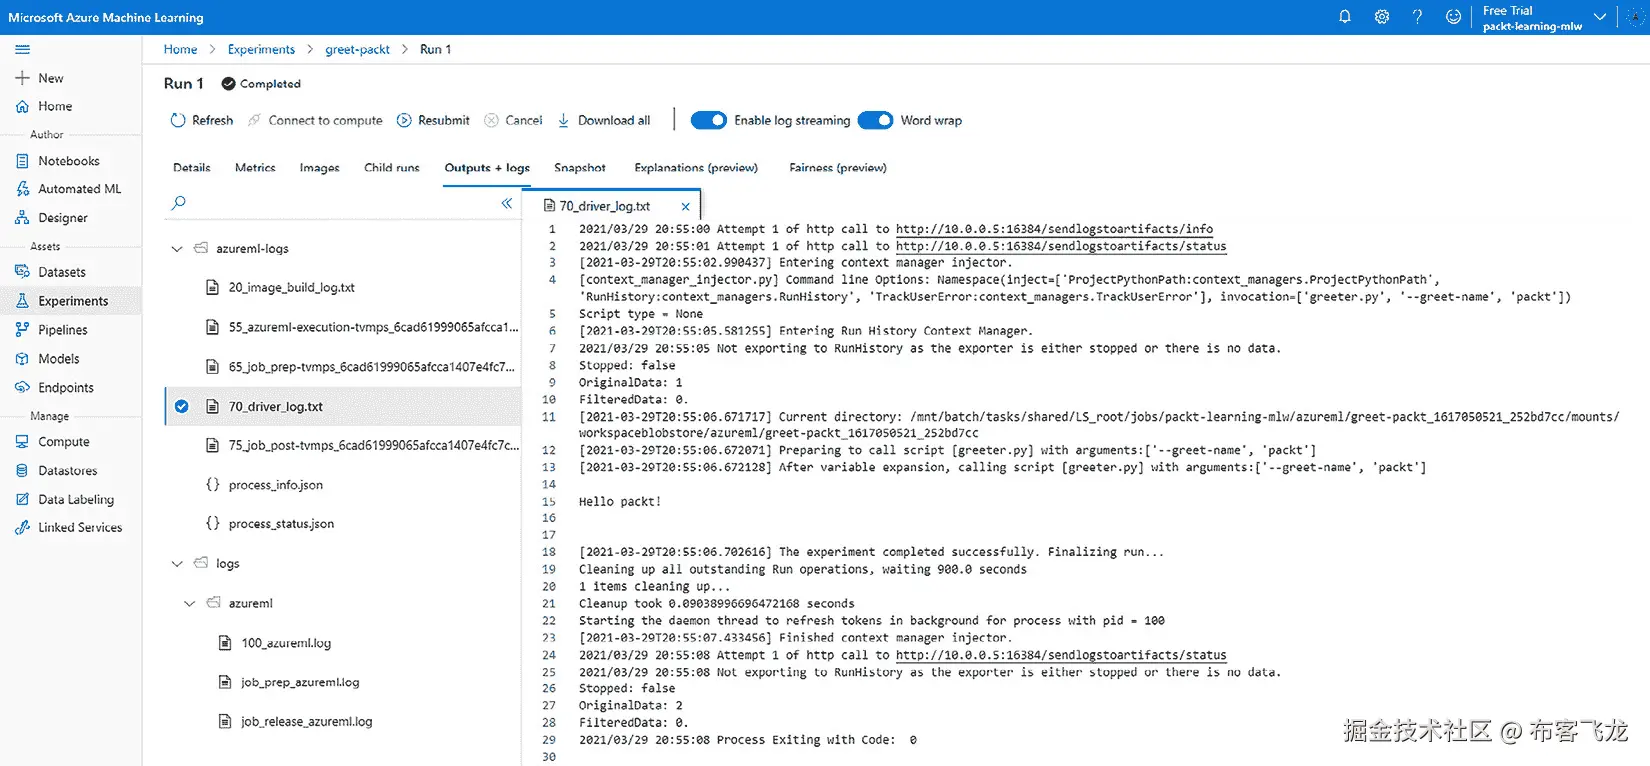Click the New plus item
This screenshot has height=766, width=1650.
pos(39,78)
